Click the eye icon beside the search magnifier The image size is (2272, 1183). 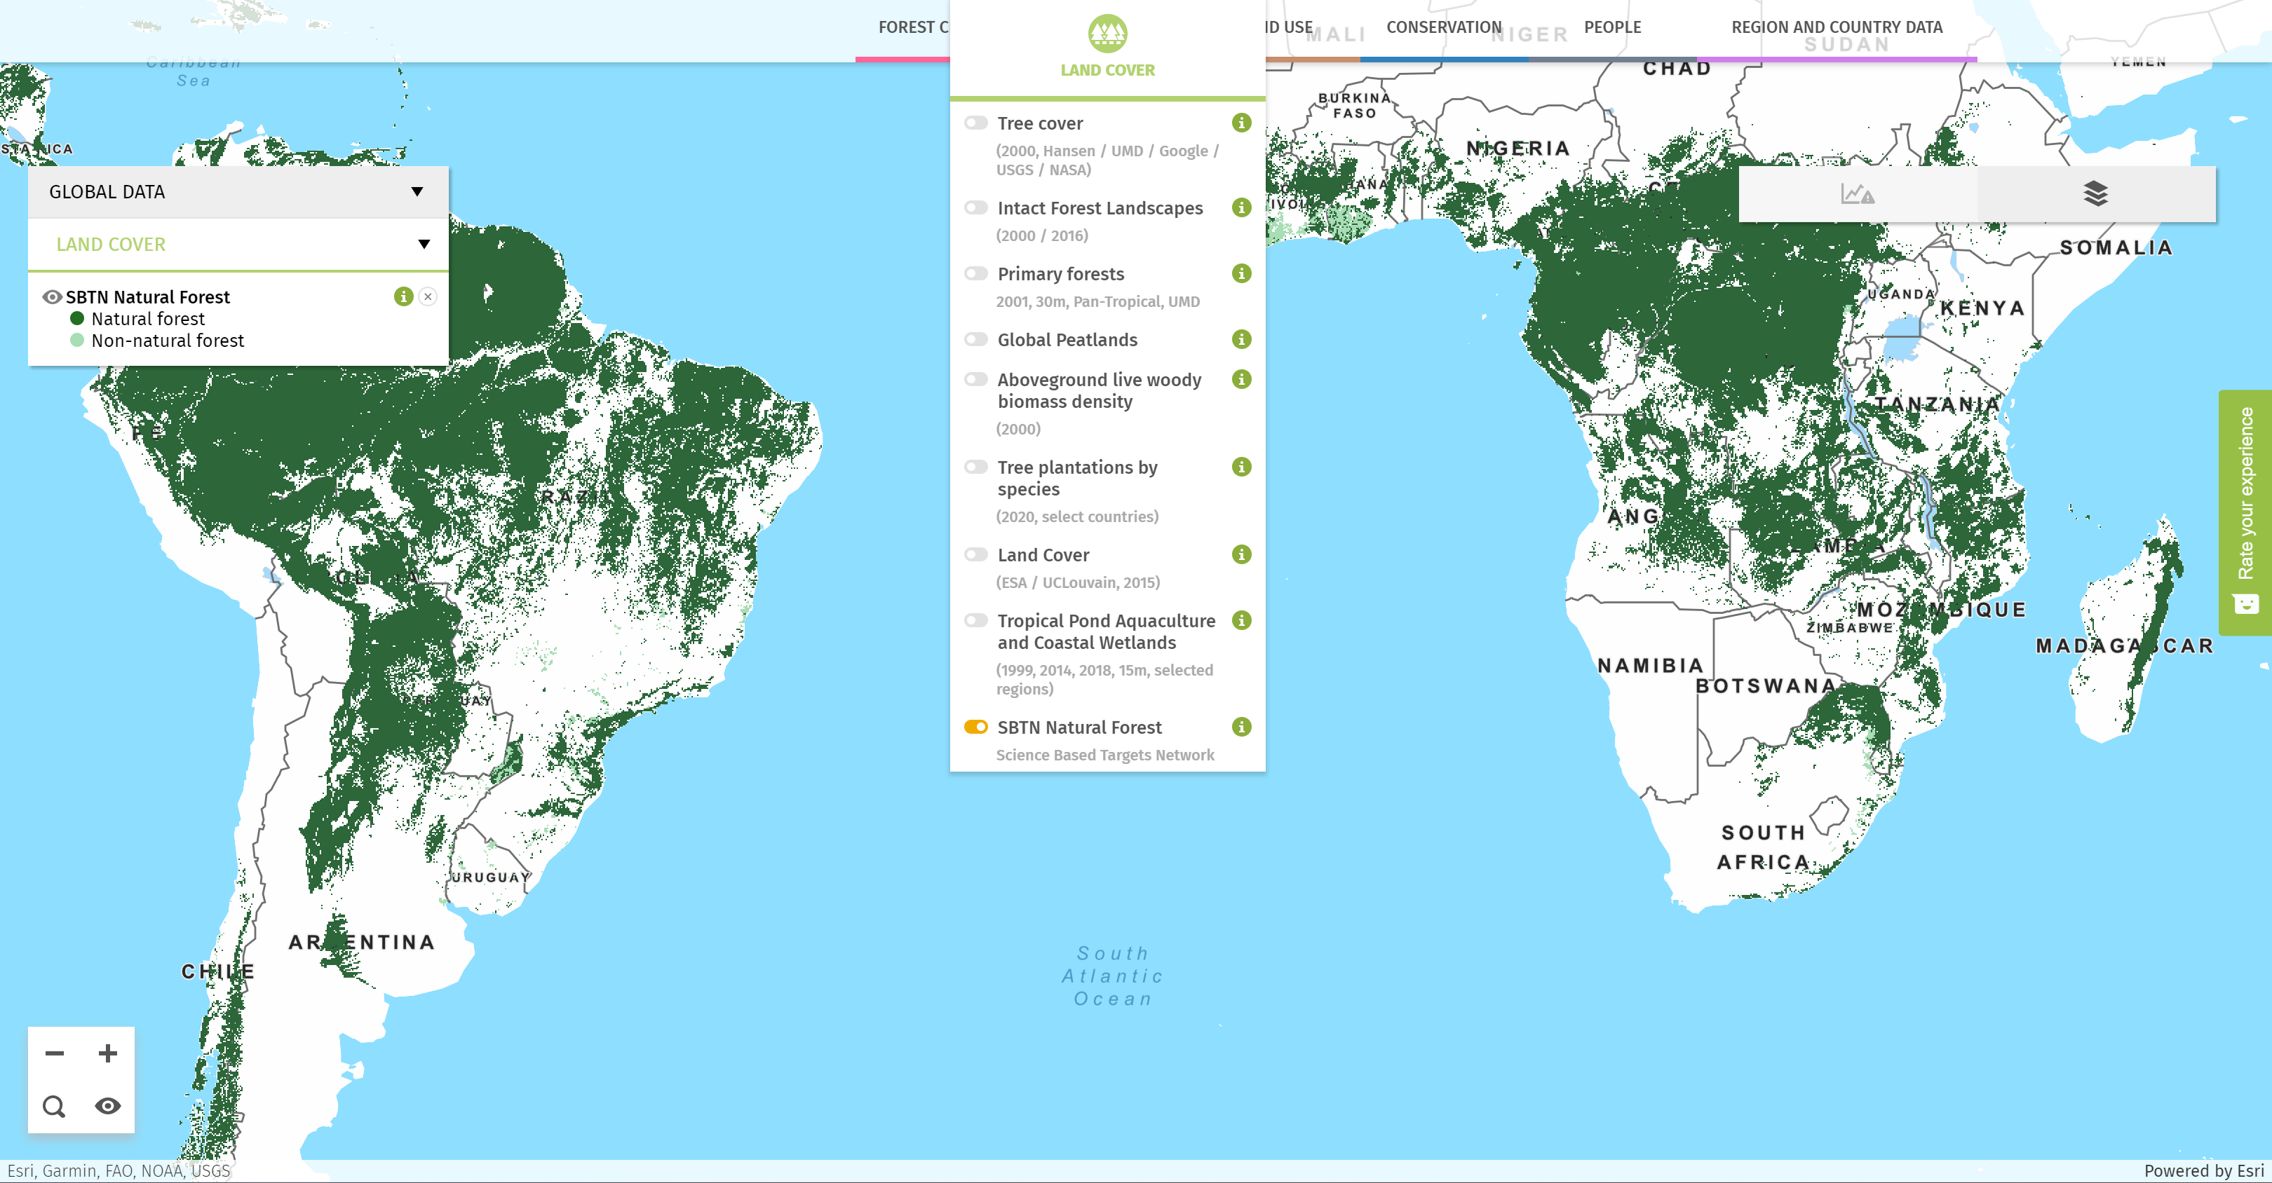(108, 1106)
